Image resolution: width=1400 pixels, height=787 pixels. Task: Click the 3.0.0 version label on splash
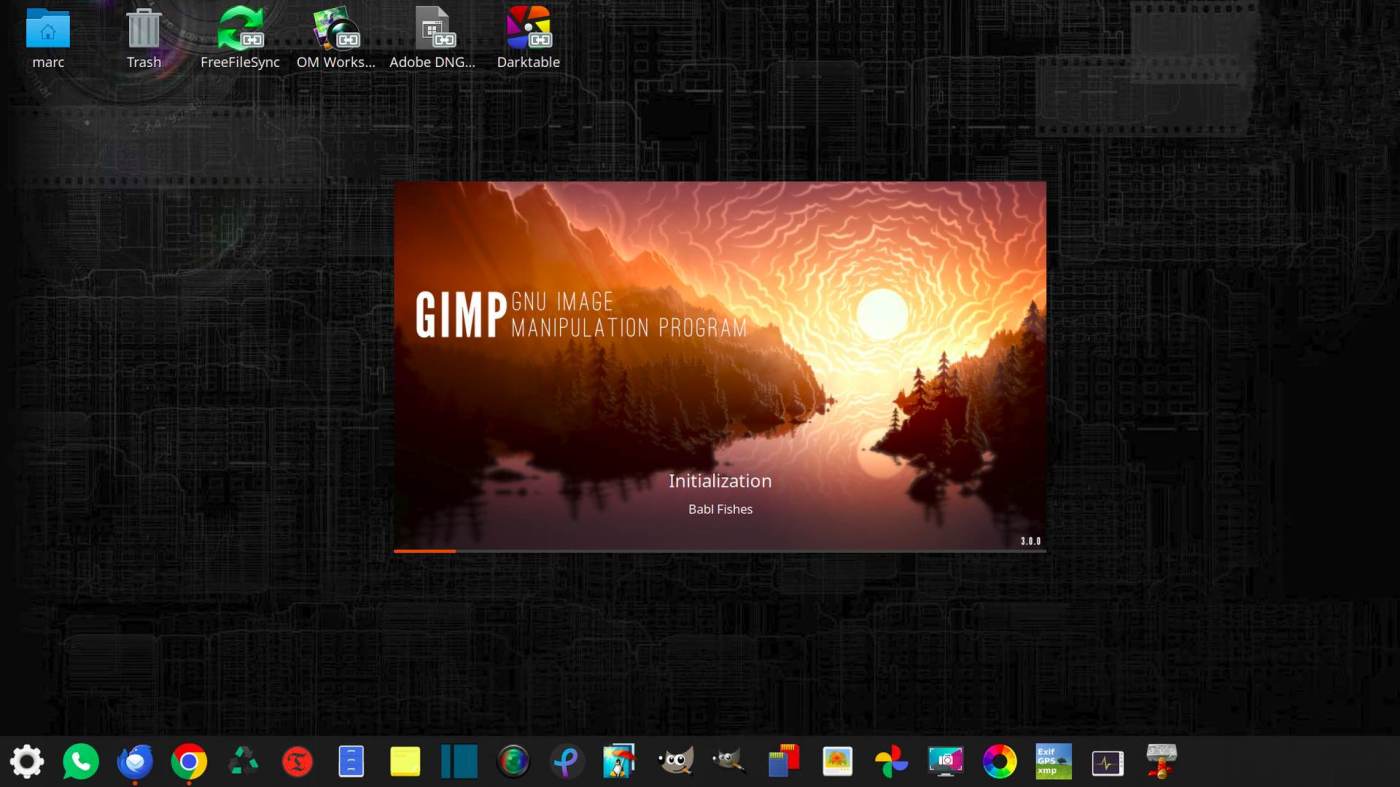(1031, 541)
